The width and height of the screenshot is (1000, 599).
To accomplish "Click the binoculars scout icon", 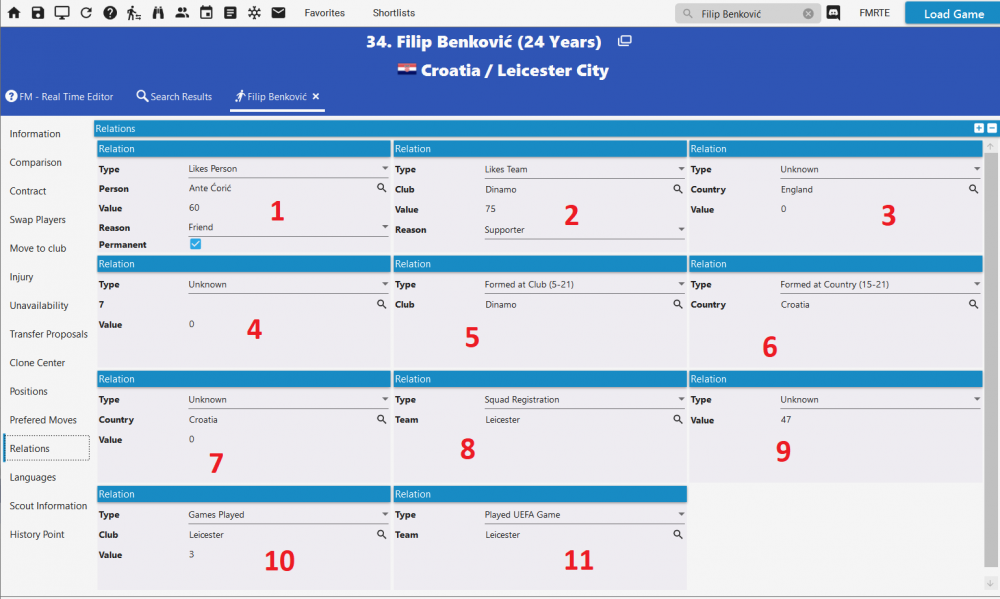I will point(158,13).
